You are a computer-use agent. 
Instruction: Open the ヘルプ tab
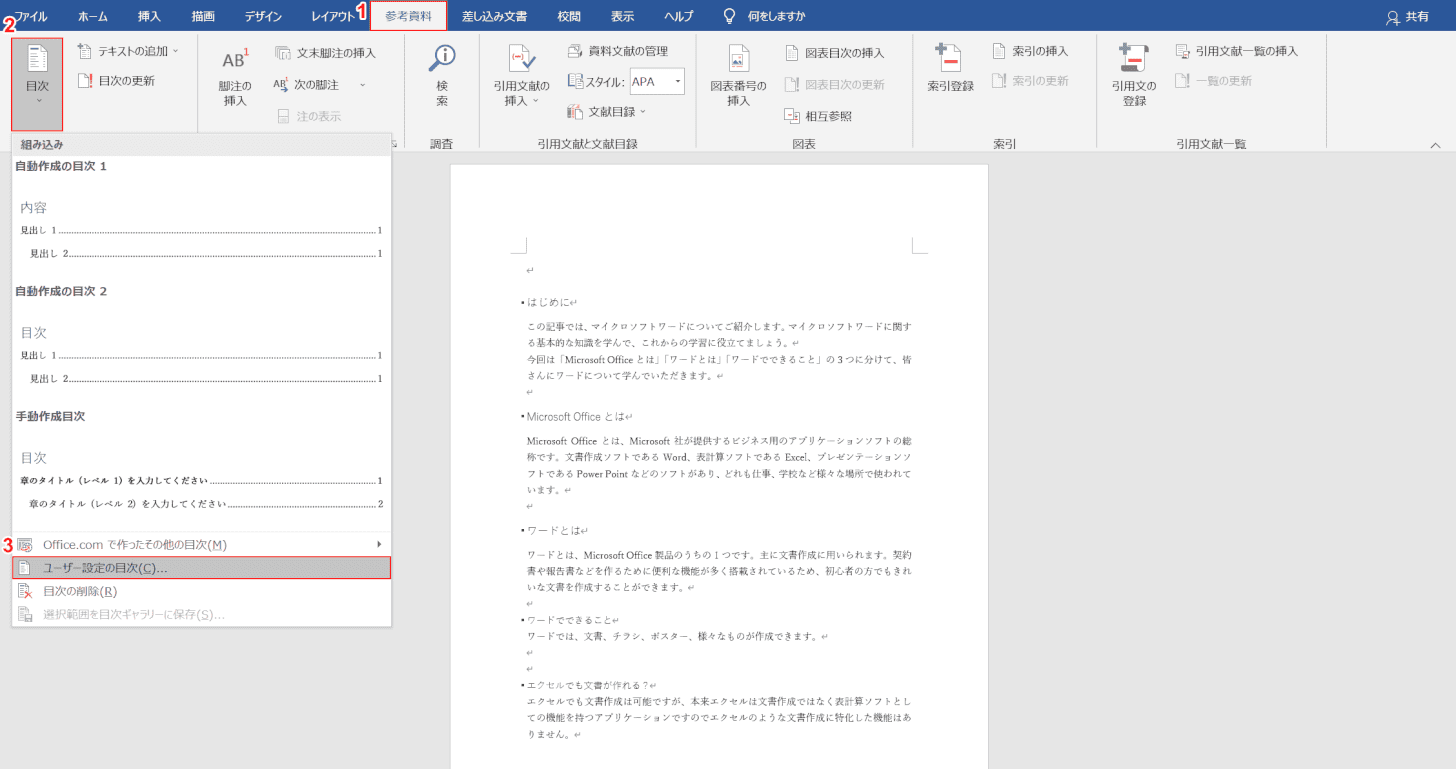click(679, 16)
